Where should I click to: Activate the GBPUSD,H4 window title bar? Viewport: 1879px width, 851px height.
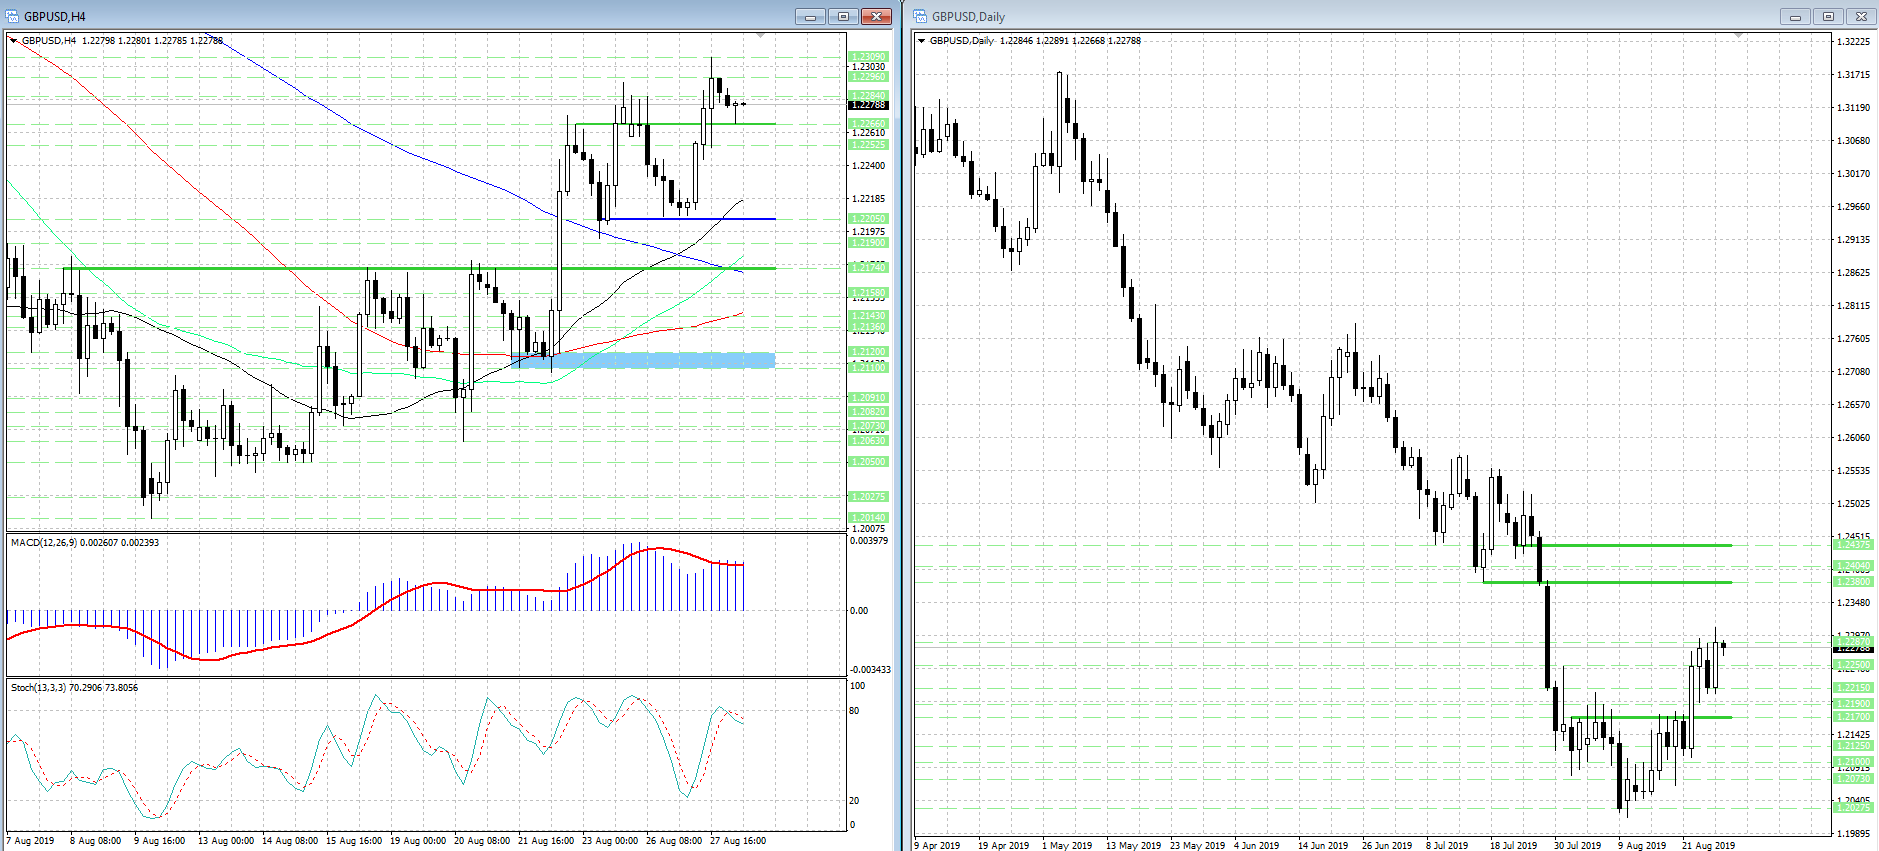click(400, 16)
